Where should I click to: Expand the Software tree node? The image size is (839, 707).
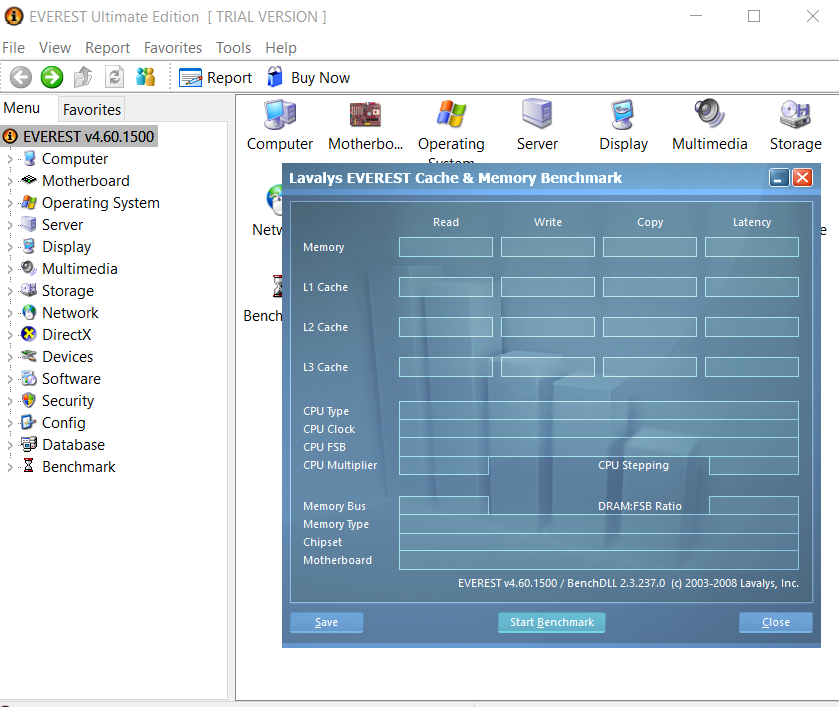[x=10, y=379]
